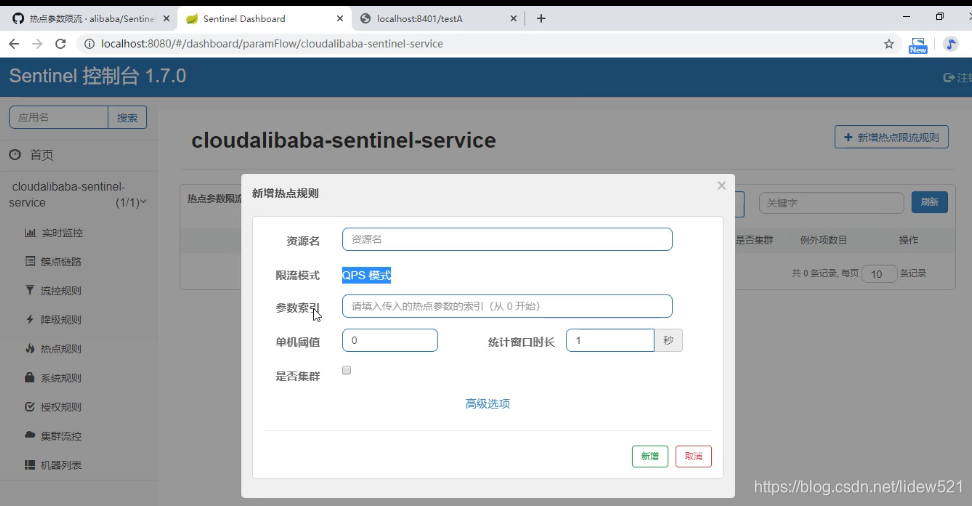Click the 首页 clock icon
972x506 pixels.
[15, 155]
